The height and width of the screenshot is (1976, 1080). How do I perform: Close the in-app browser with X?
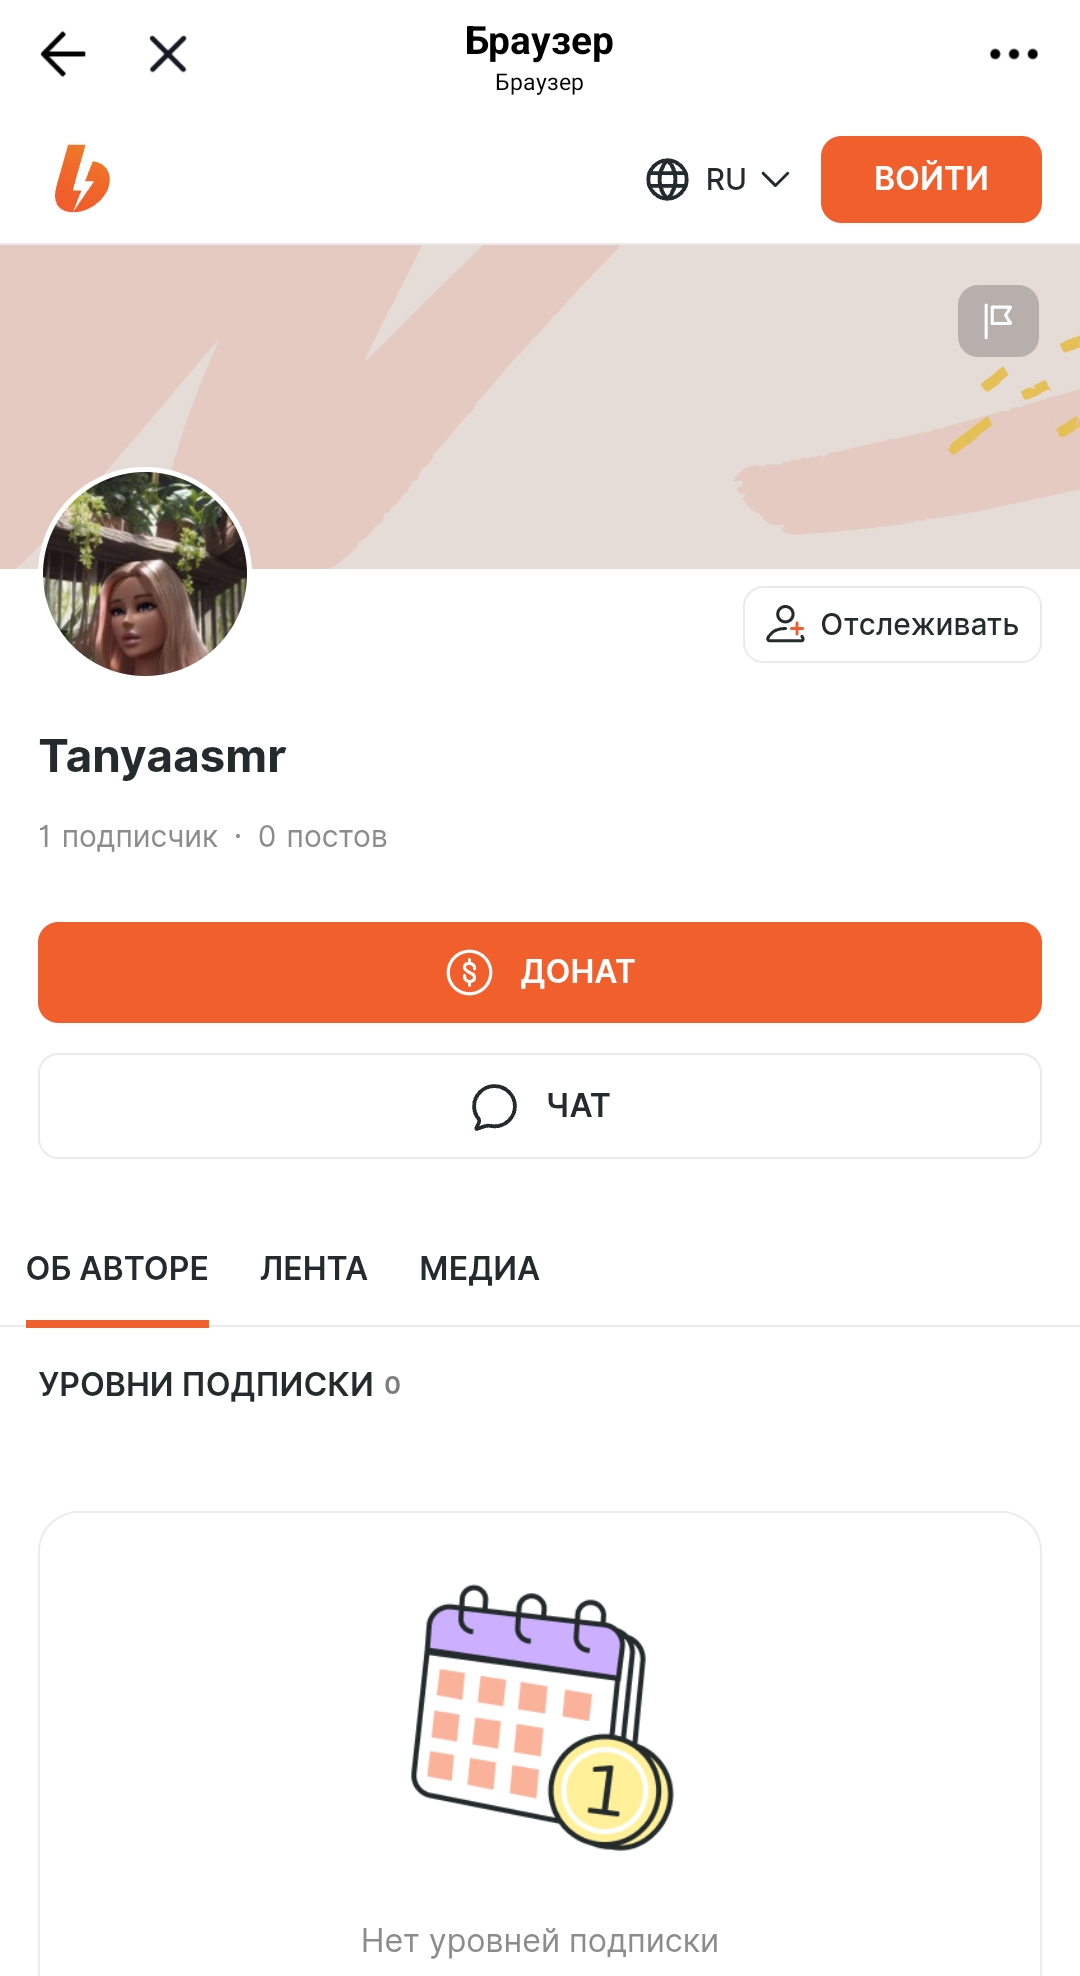pos(168,54)
